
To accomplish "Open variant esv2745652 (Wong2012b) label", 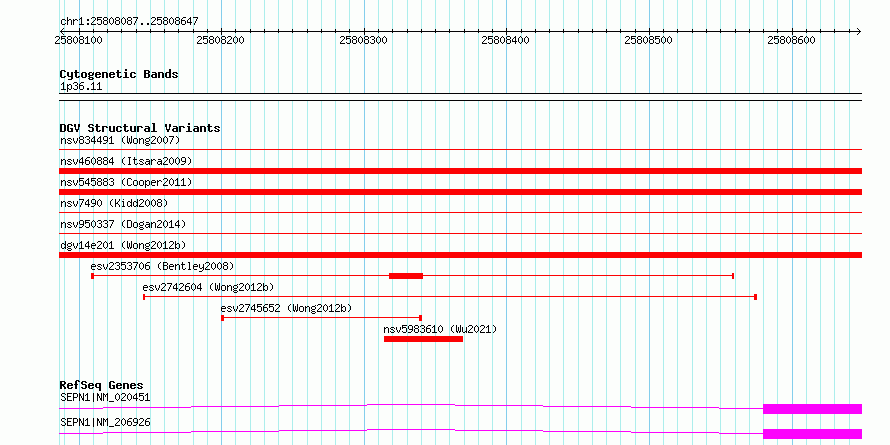I will [286, 308].
